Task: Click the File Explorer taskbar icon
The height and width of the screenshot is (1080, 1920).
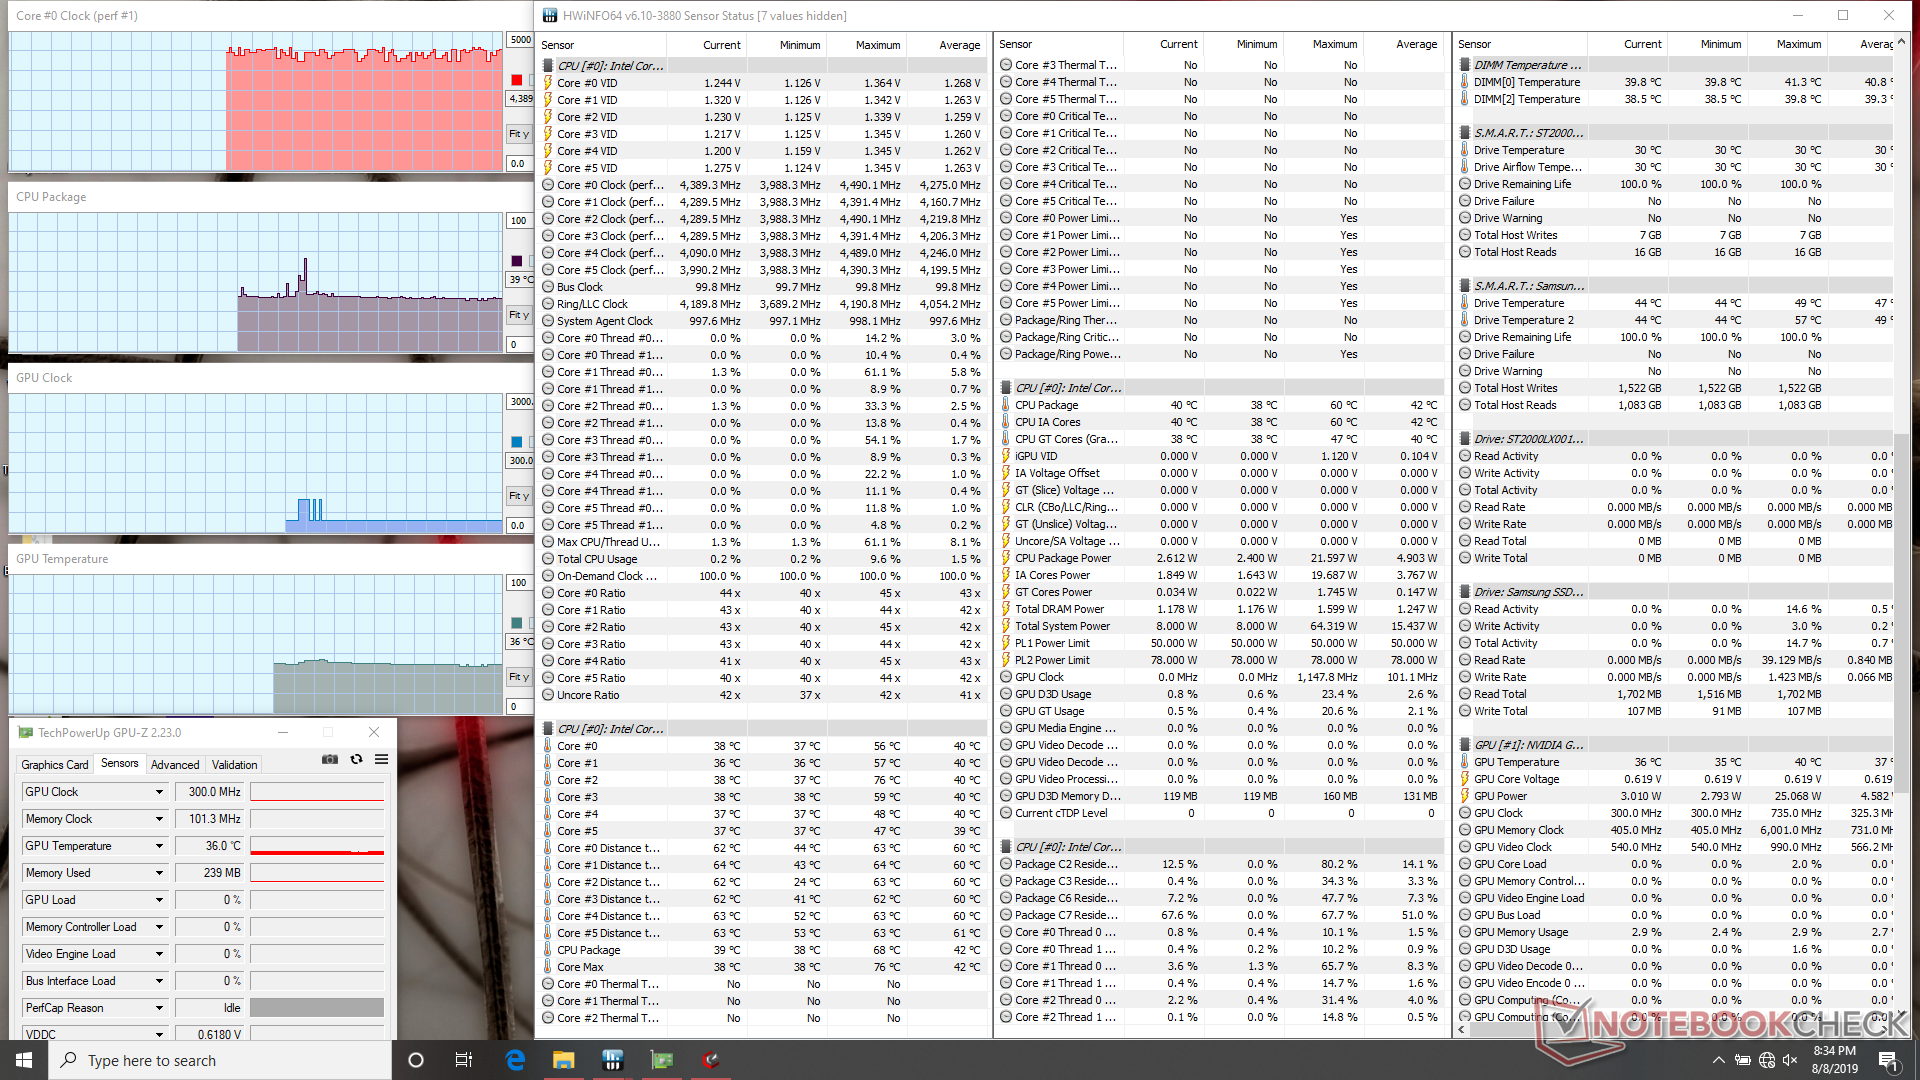Action: [564, 1060]
